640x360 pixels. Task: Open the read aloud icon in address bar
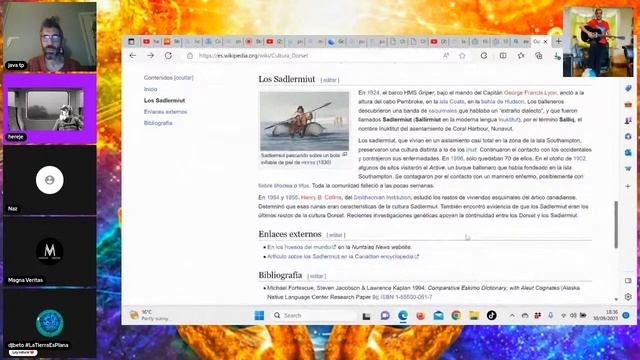pos(446,56)
